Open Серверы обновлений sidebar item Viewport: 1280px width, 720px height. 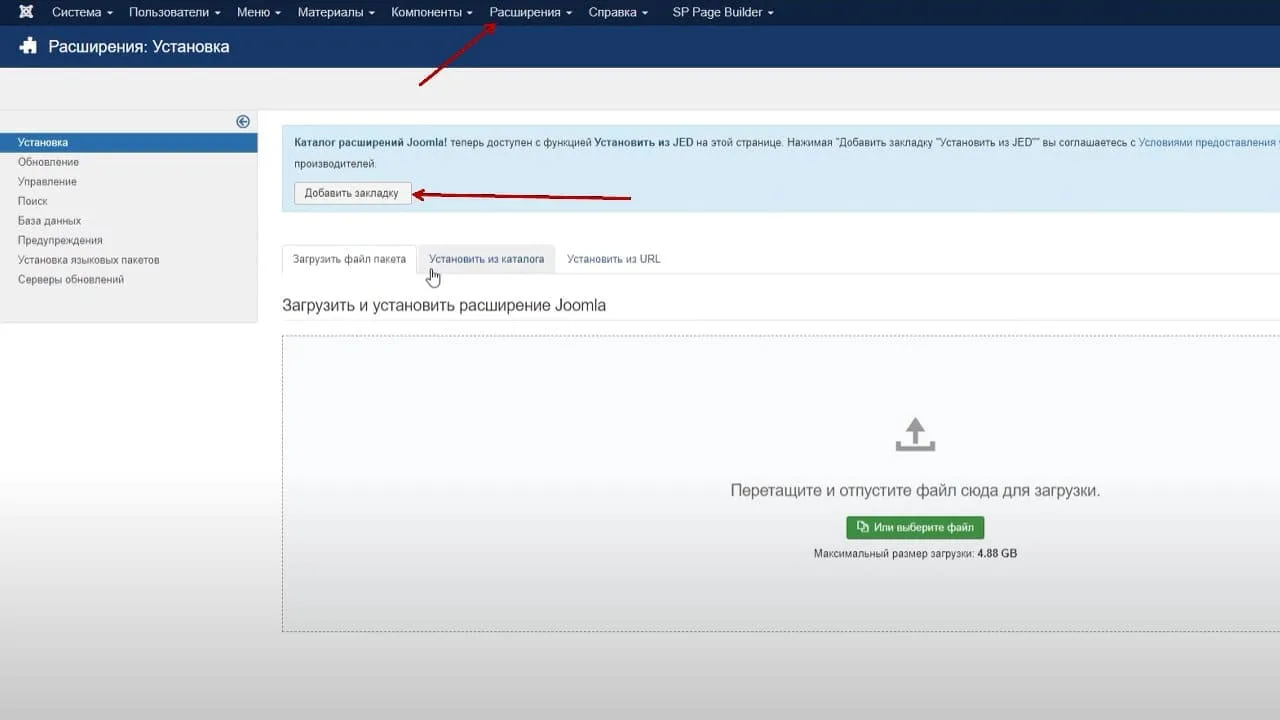(x=71, y=280)
